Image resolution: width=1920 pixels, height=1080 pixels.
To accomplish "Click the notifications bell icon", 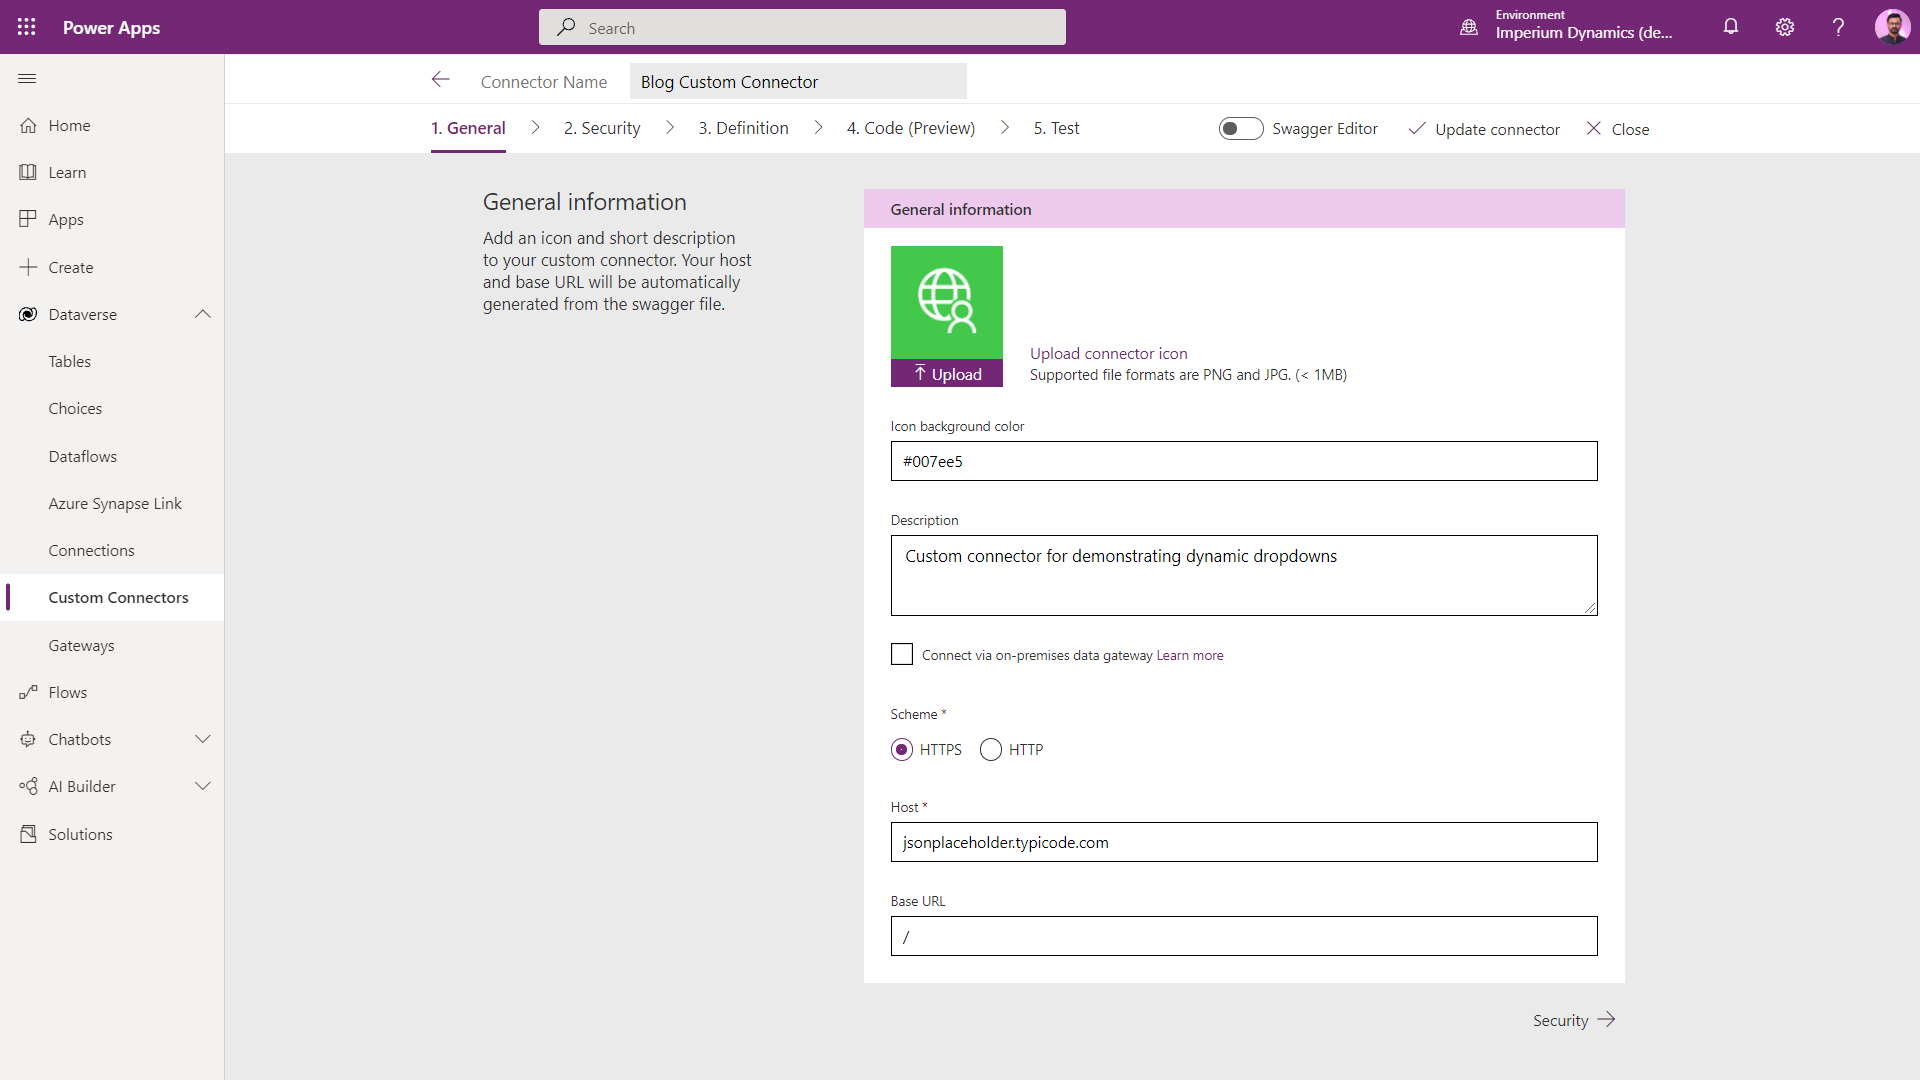I will [1731, 27].
